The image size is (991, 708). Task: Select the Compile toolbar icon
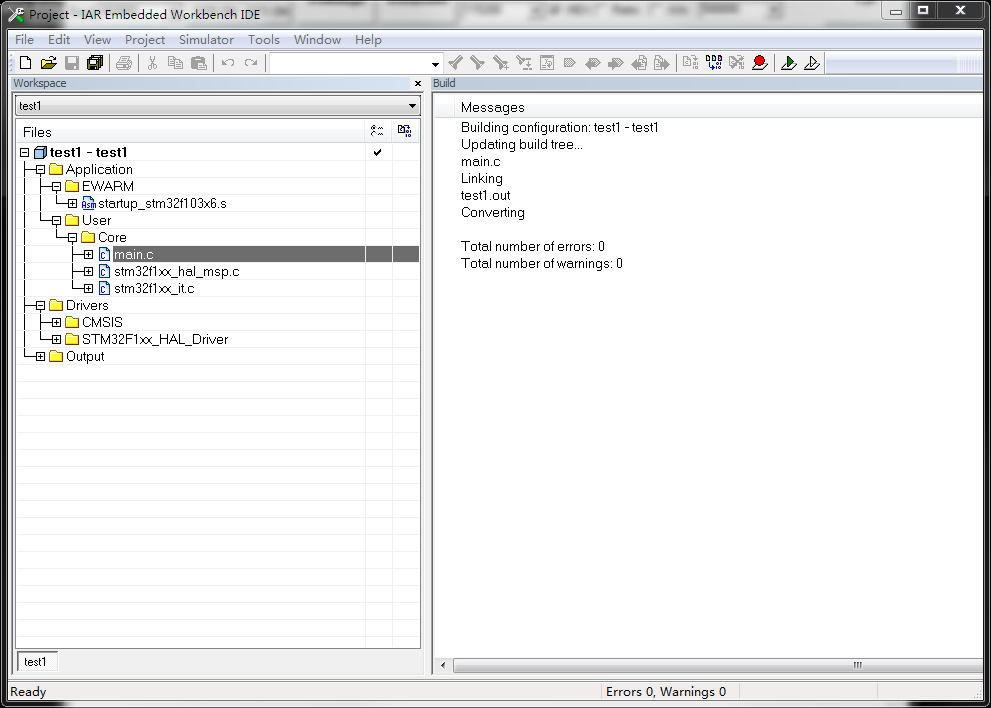tap(689, 62)
